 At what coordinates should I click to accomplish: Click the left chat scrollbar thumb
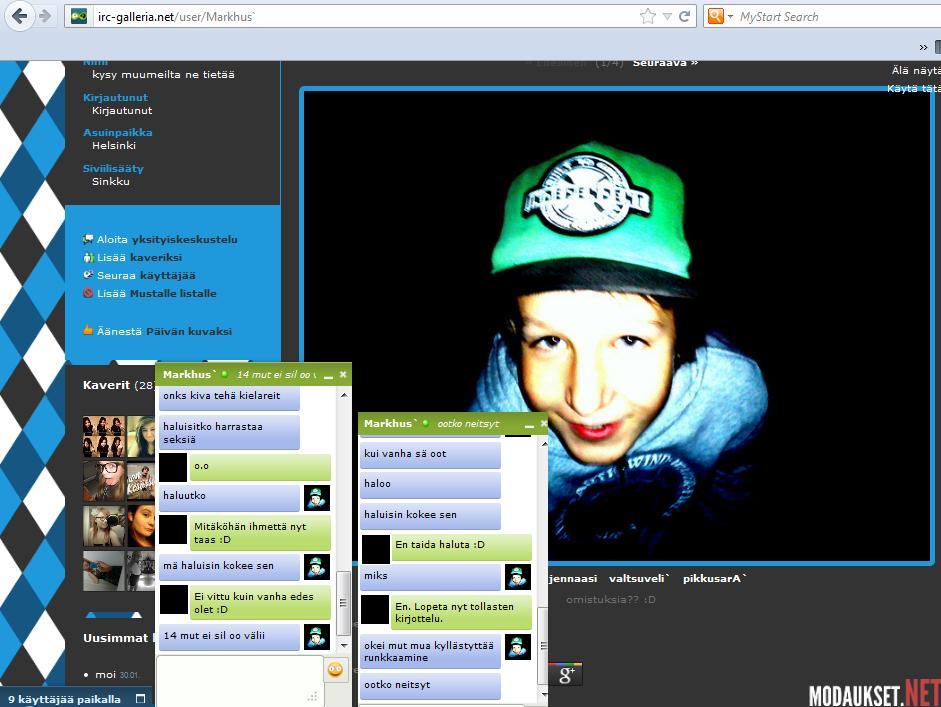point(344,603)
